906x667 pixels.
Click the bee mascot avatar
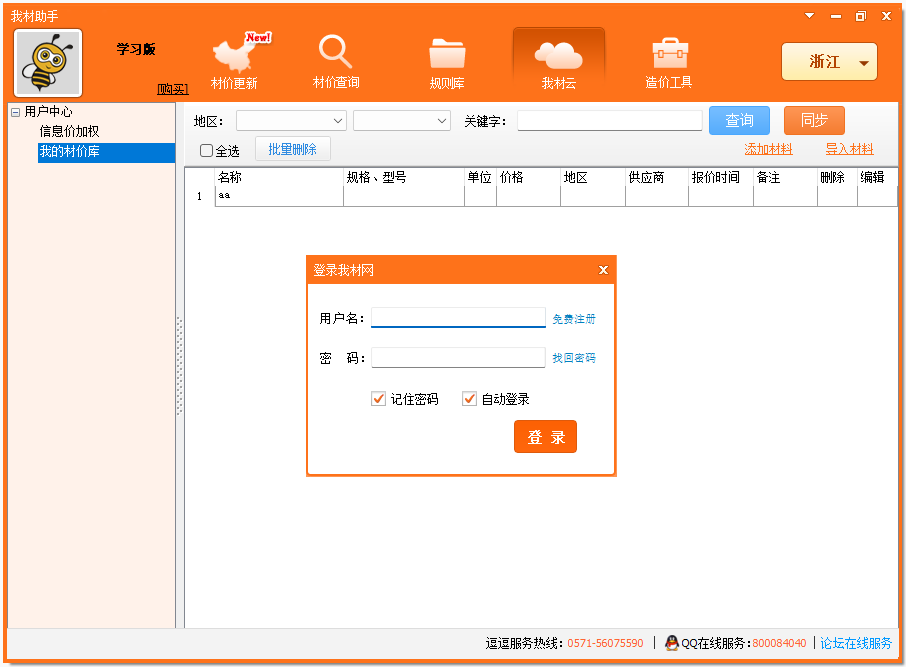pyautogui.click(x=48, y=63)
